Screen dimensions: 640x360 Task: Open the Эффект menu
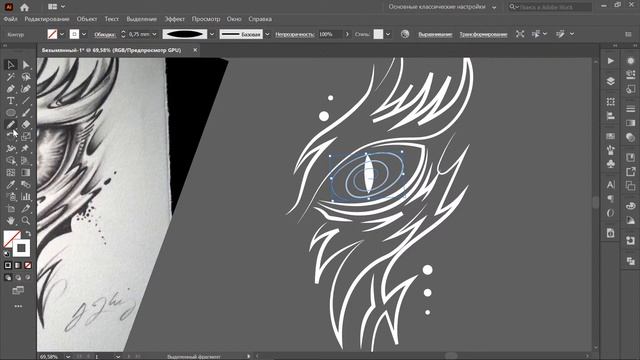(174, 19)
